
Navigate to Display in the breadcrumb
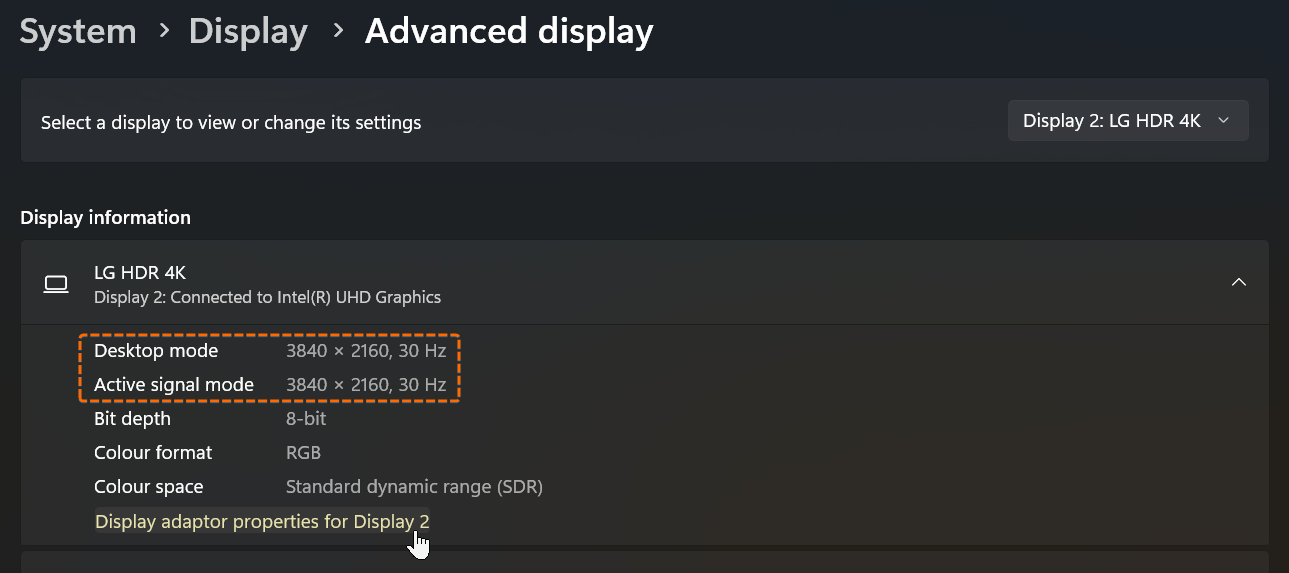[x=248, y=31]
